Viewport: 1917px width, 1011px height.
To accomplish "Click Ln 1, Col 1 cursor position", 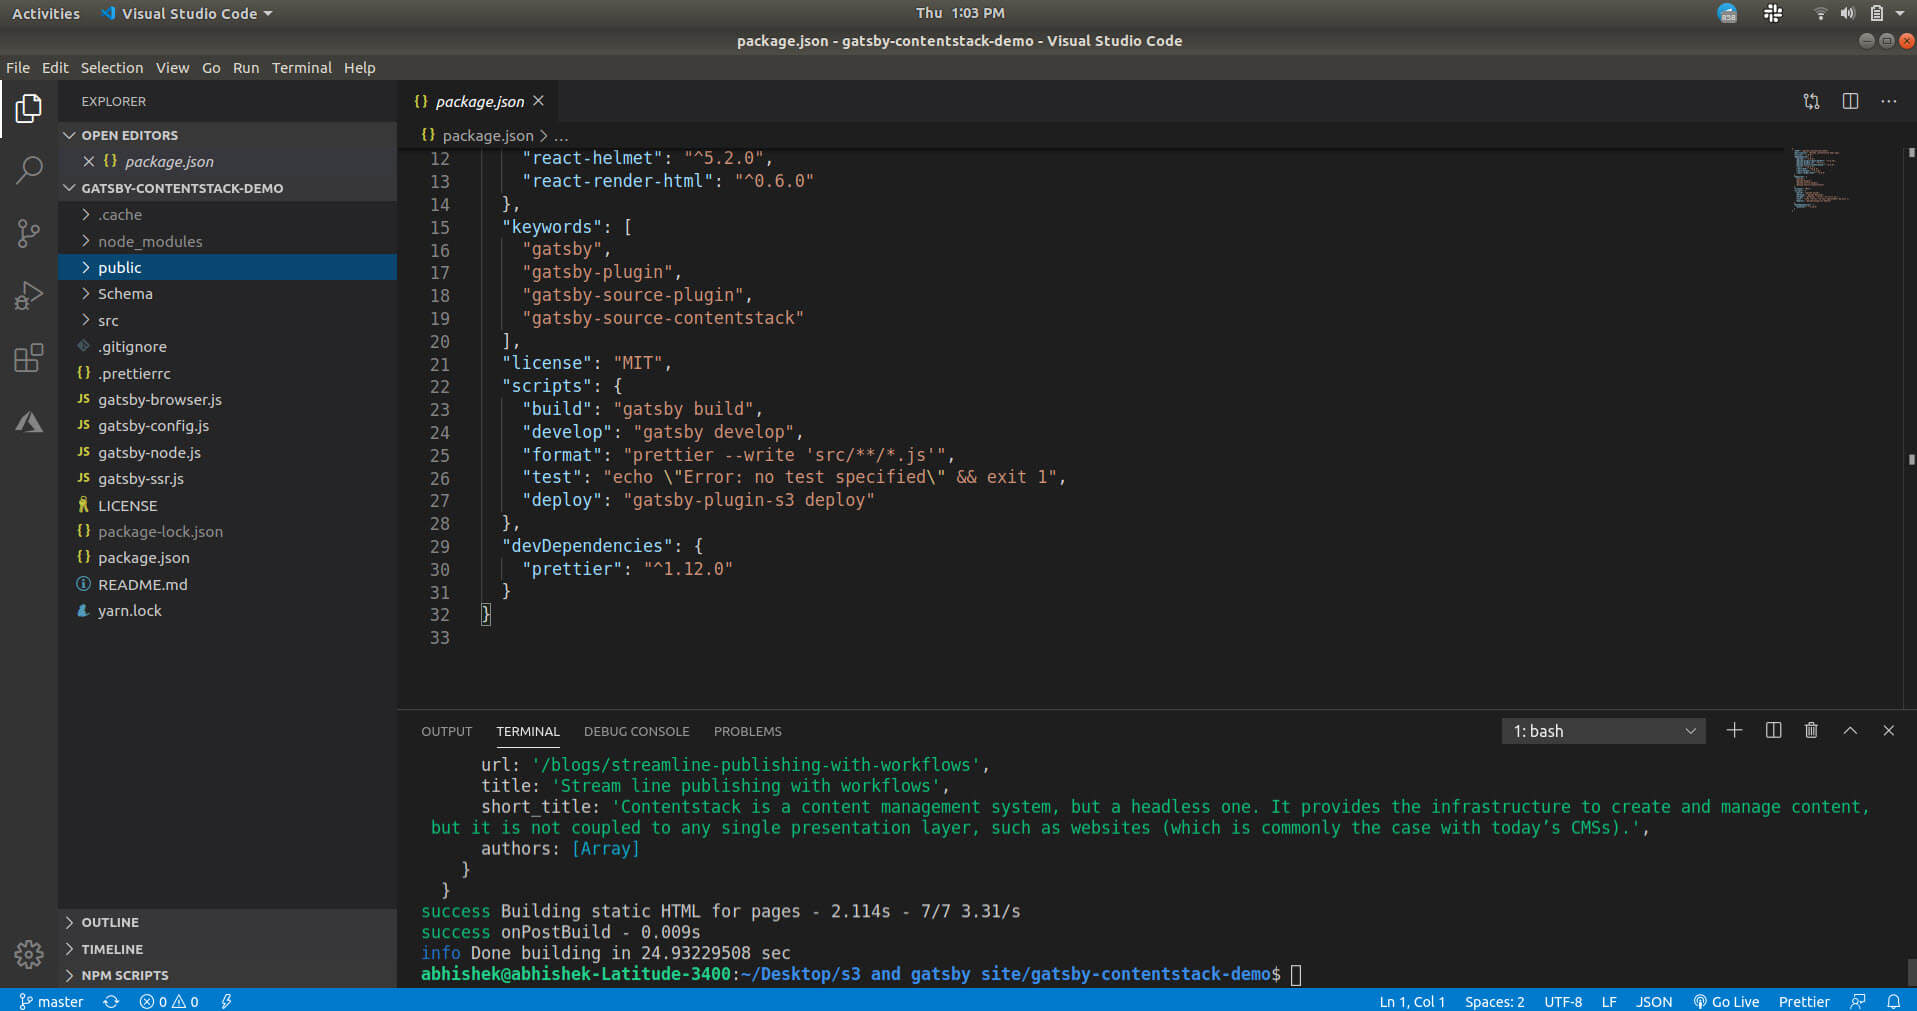I will 1412,1001.
